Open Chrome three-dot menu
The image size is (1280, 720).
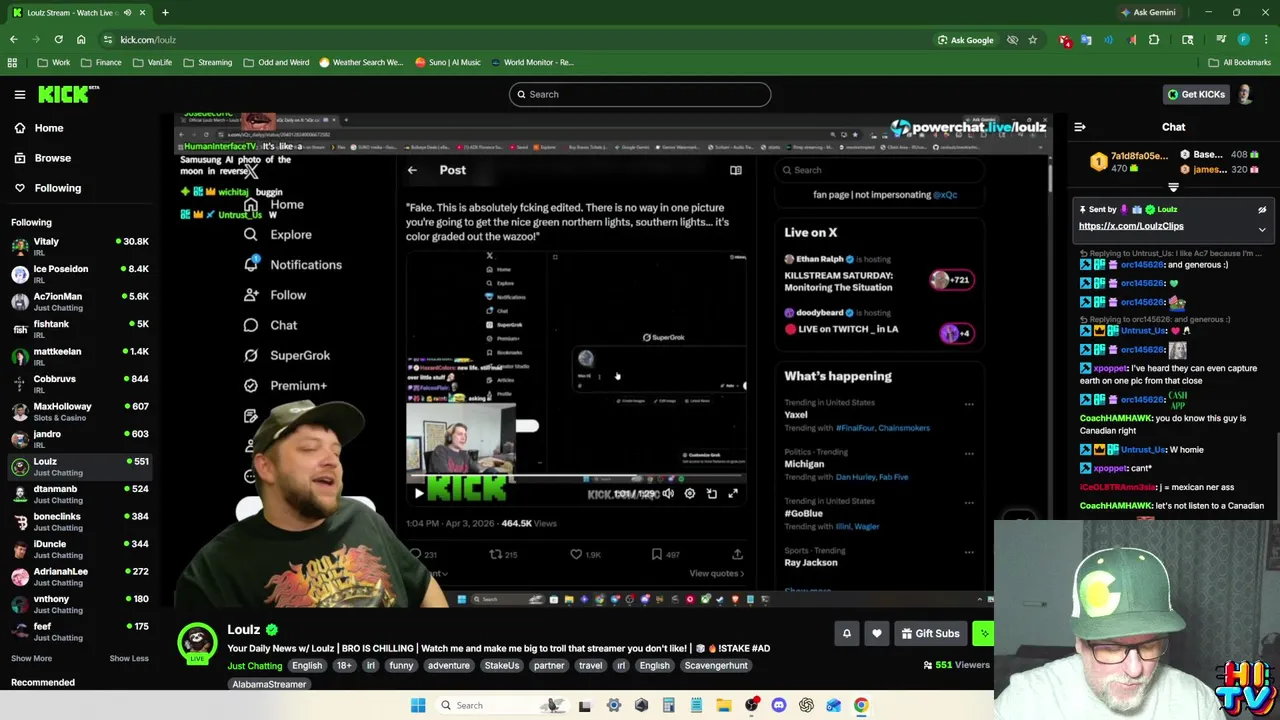coord(1264,40)
